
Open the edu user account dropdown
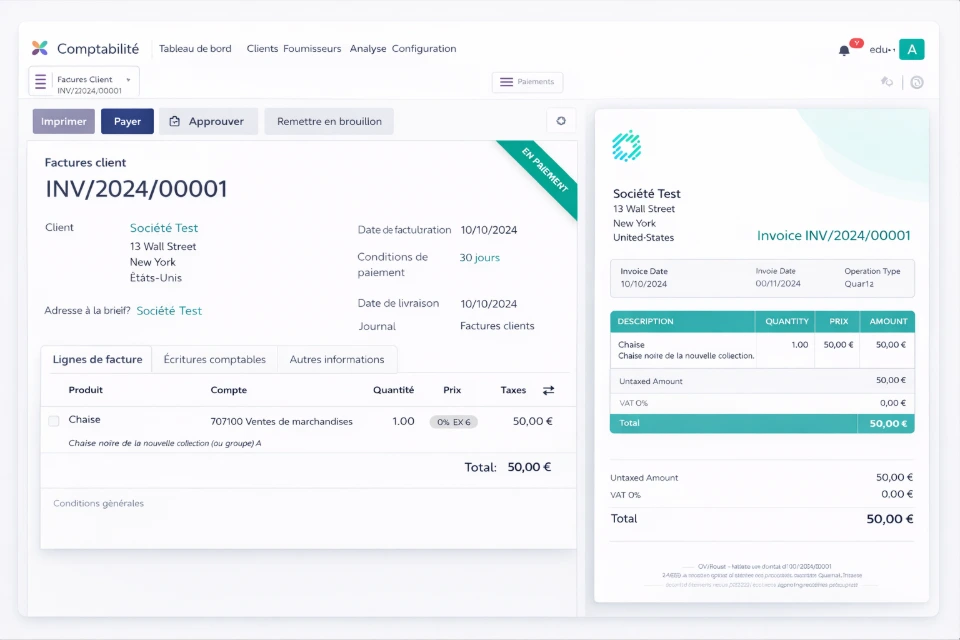click(x=881, y=49)
